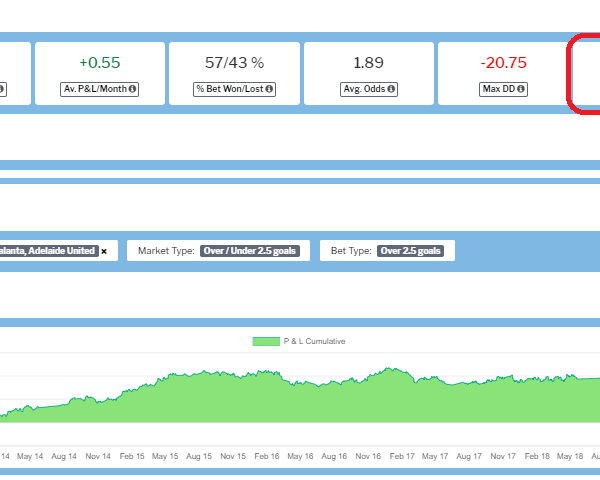Click the Market Type: label
This screenshot has height=480, width=600.
(166, 251)
